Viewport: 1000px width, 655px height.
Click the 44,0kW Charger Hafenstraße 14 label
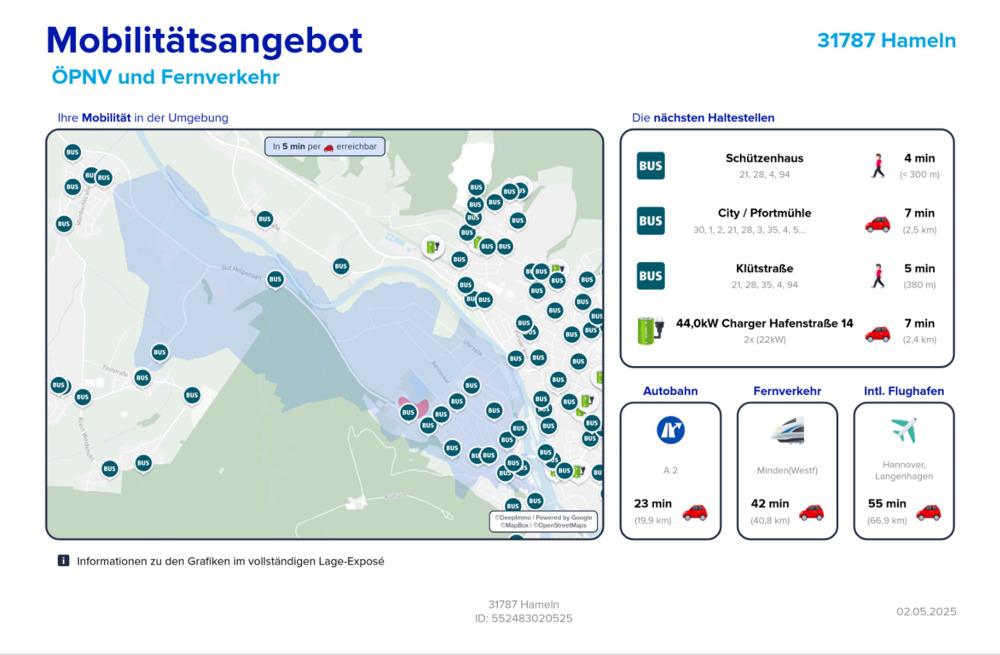(x=764, y=323)
